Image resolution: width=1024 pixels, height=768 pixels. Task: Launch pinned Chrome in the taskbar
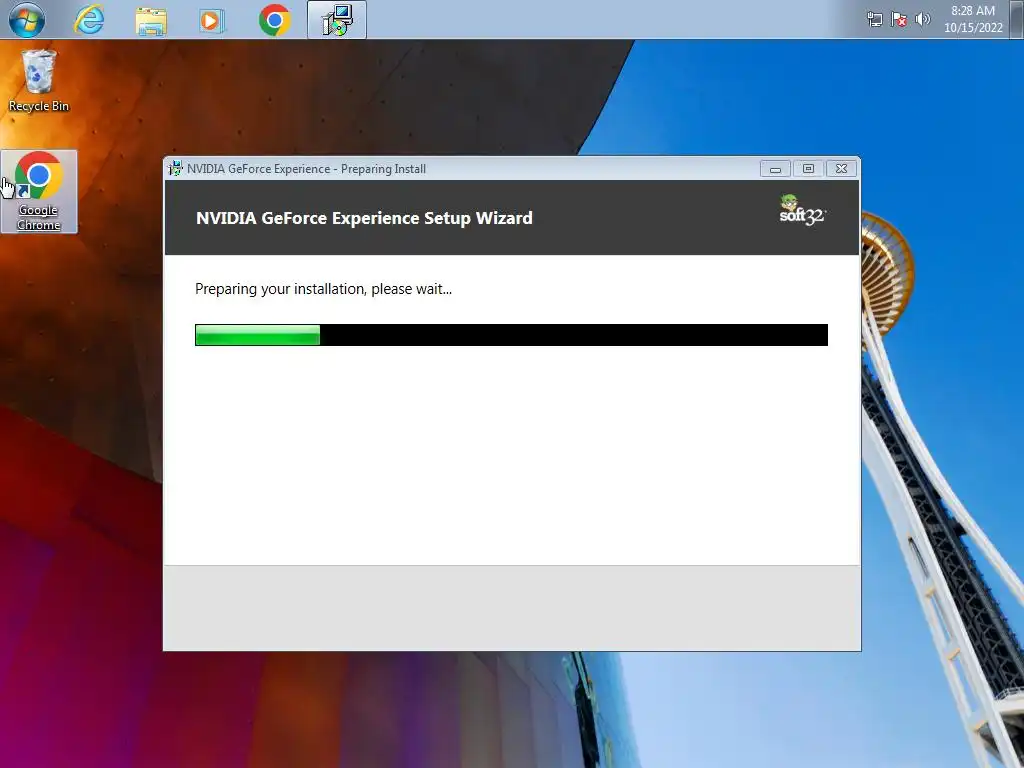pyautogui.click(x=274, y=20)
